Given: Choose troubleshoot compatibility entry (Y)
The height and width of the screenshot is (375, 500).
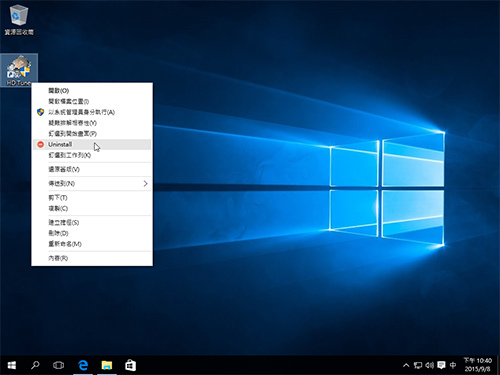Looking at the screenshot, I should coord(92,123).
